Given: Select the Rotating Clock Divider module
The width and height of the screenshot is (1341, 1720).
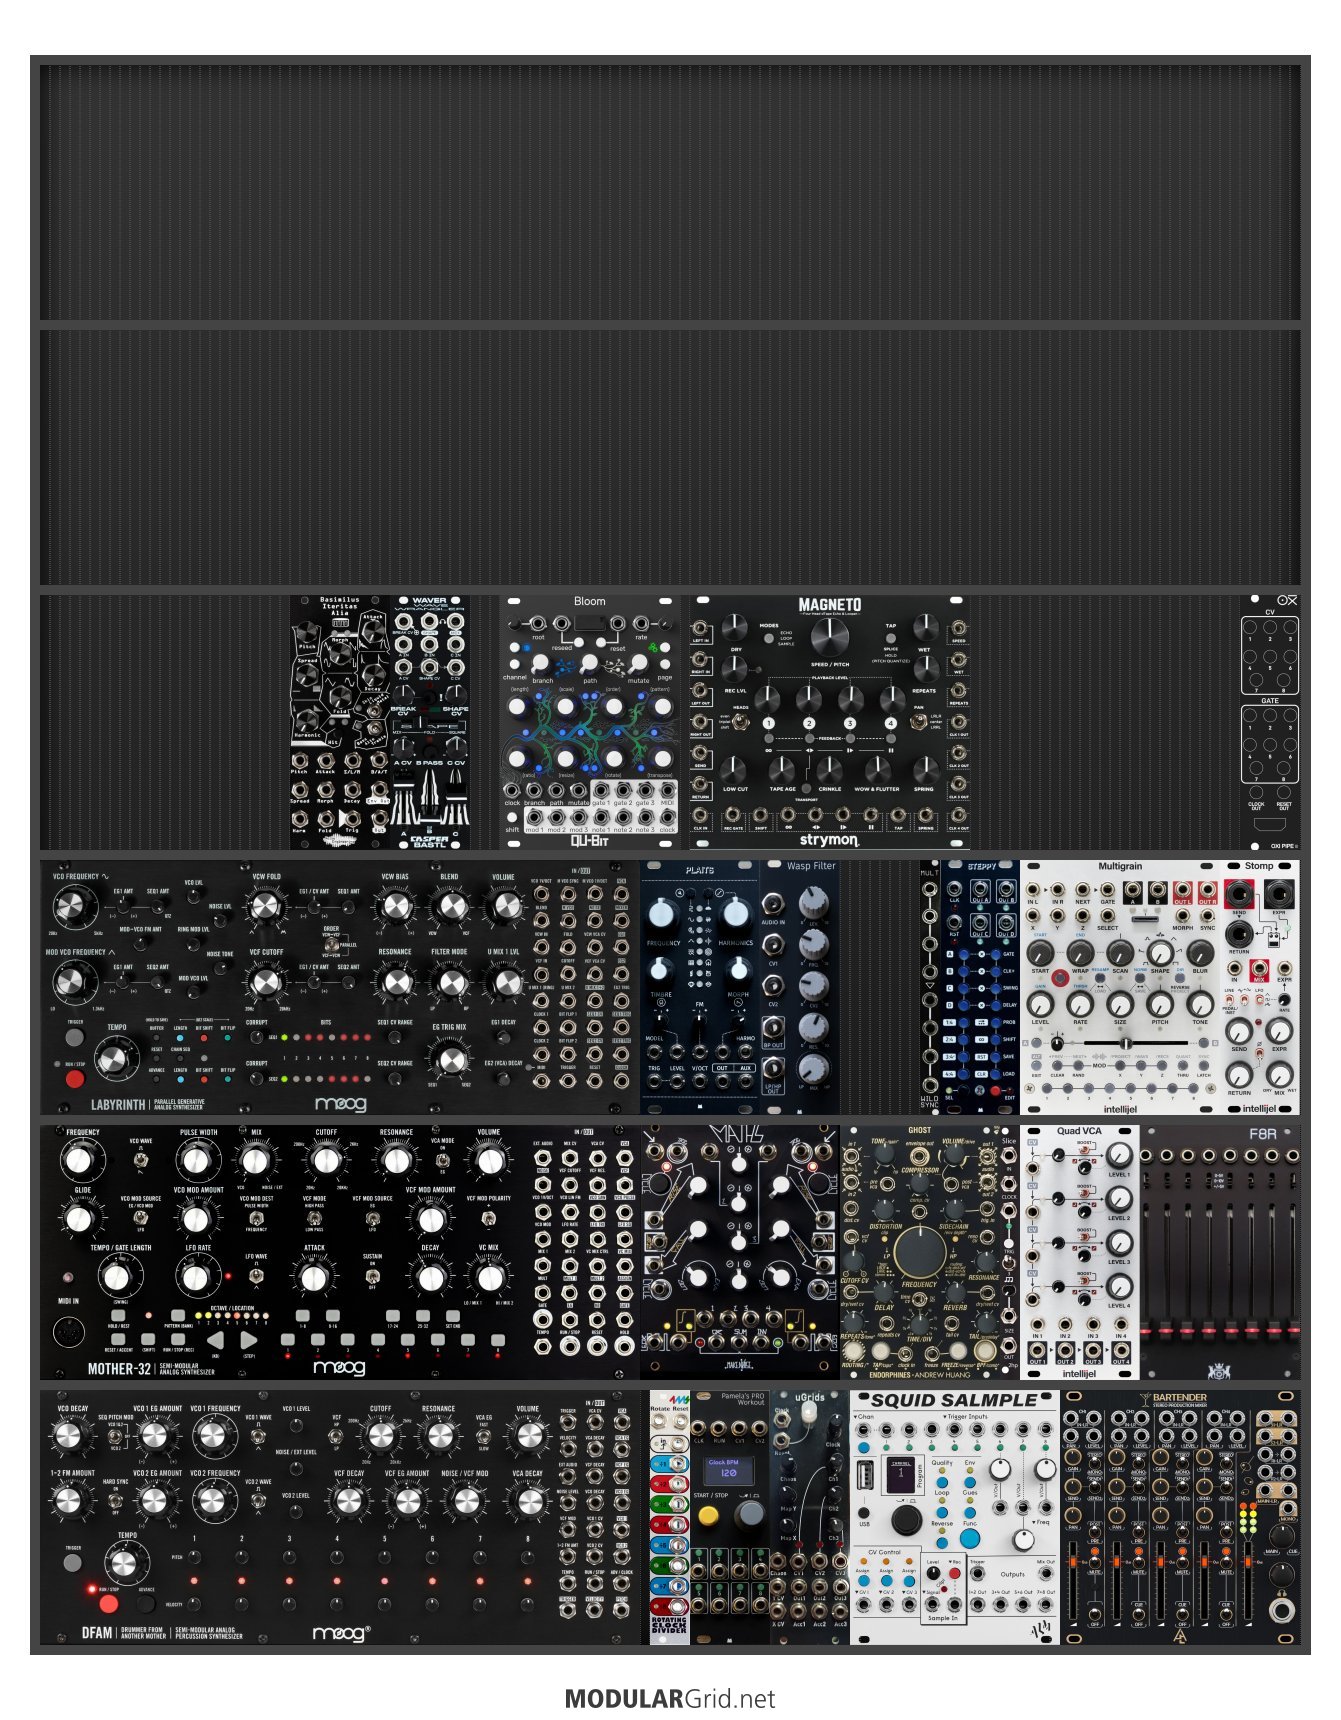Looking at the screenshot, I should coord(670,1517).
